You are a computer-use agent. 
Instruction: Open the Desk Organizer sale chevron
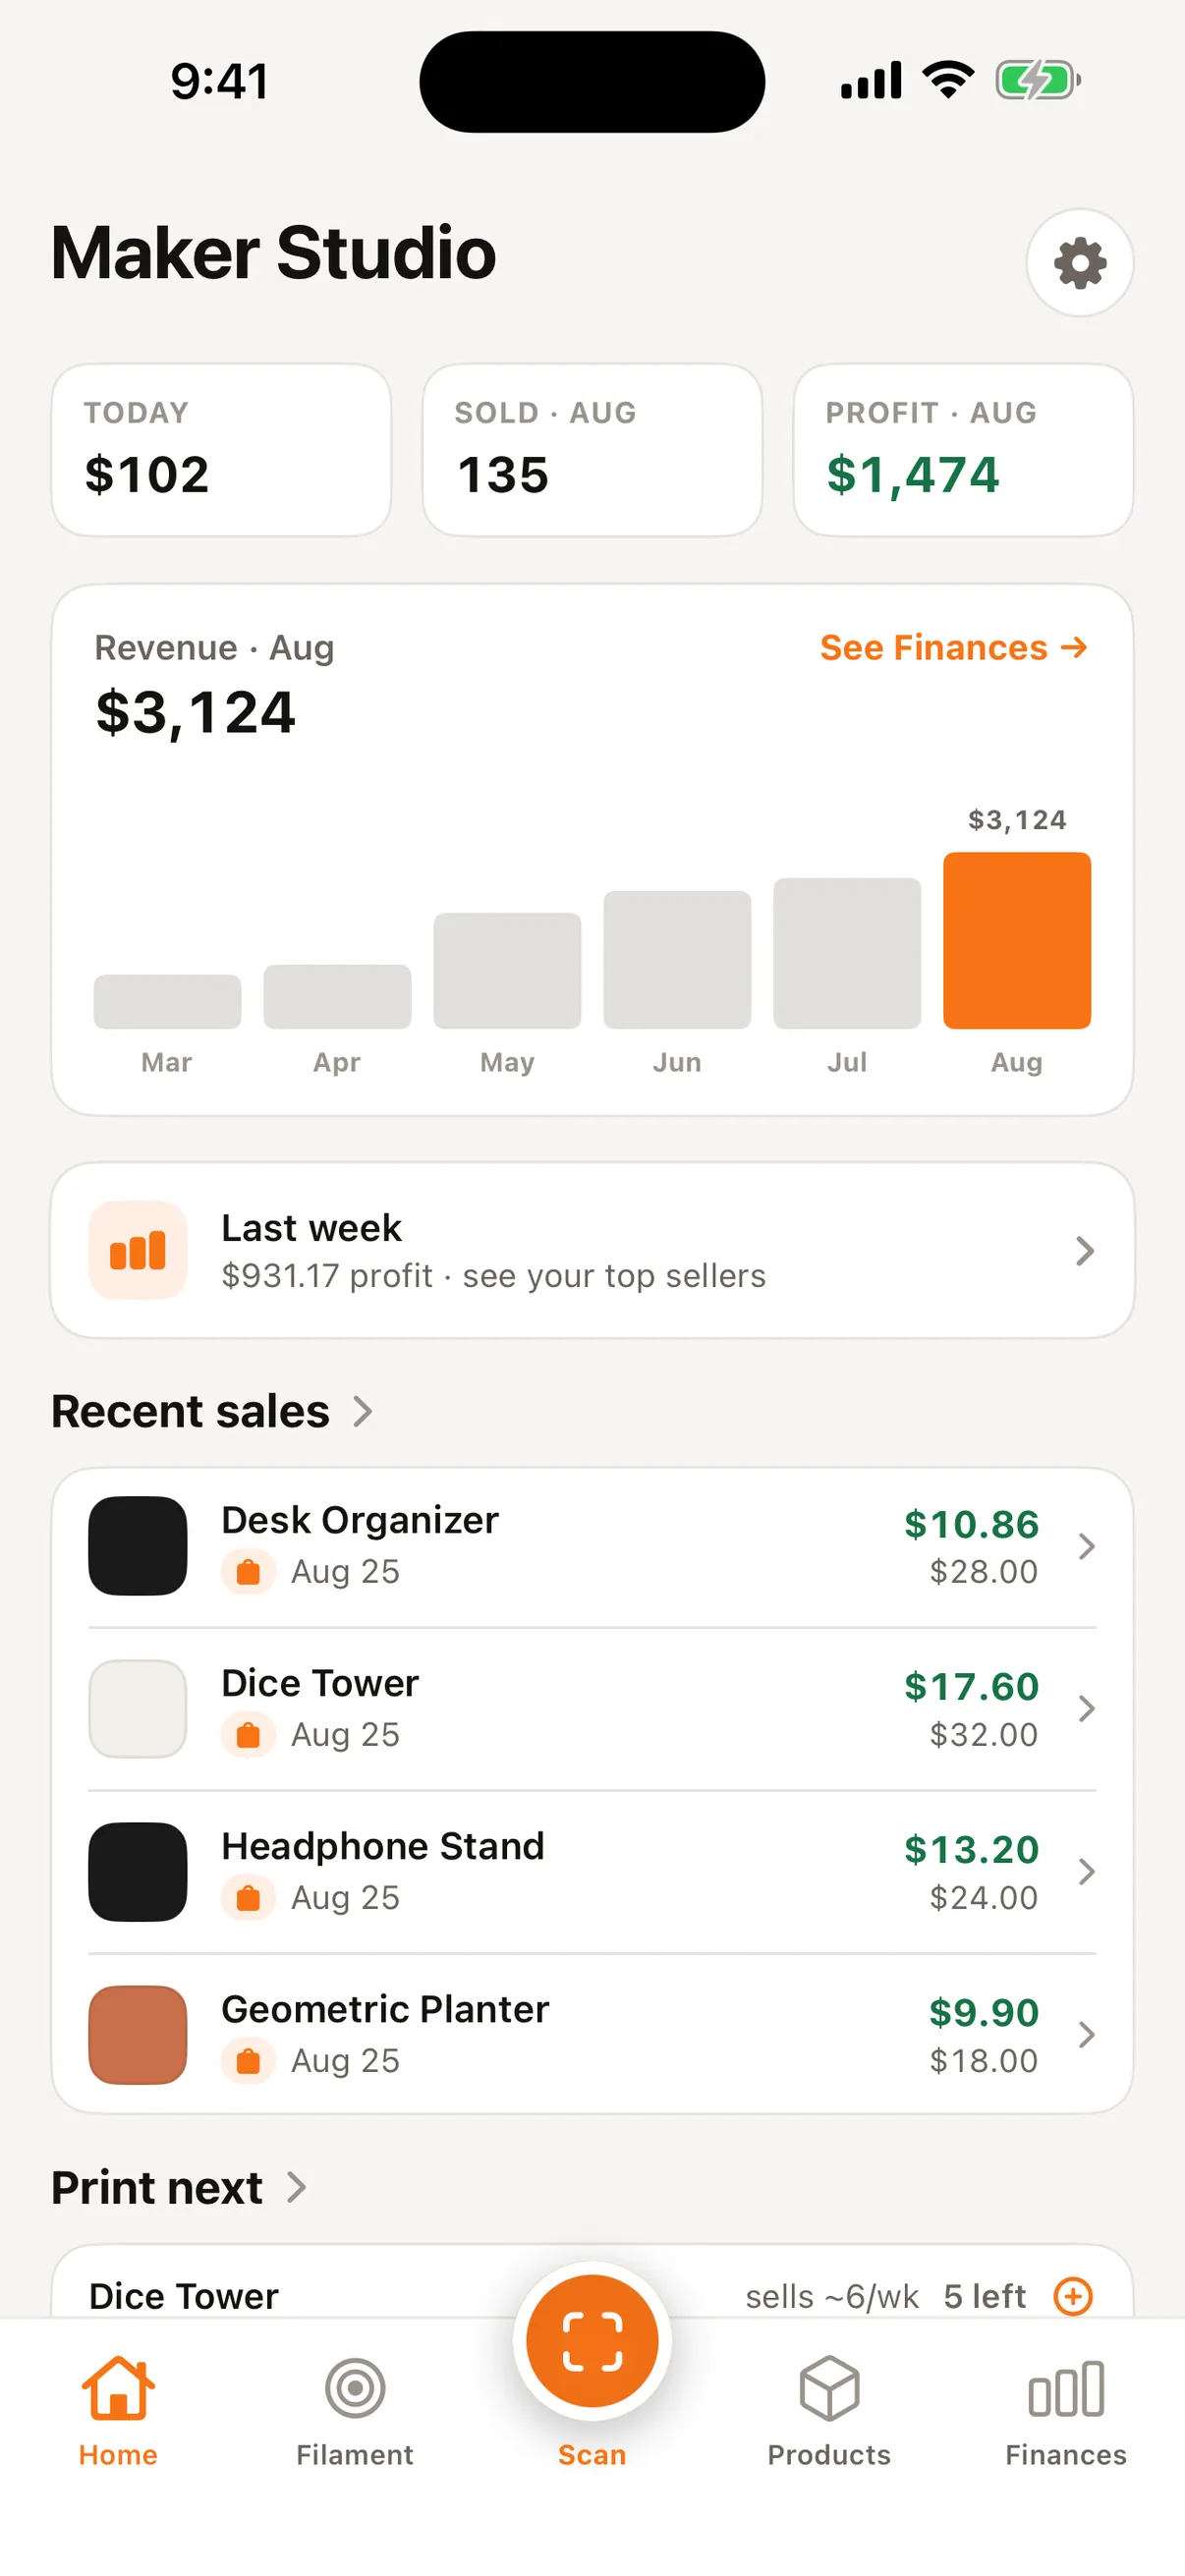[x=1086, y=1546]
